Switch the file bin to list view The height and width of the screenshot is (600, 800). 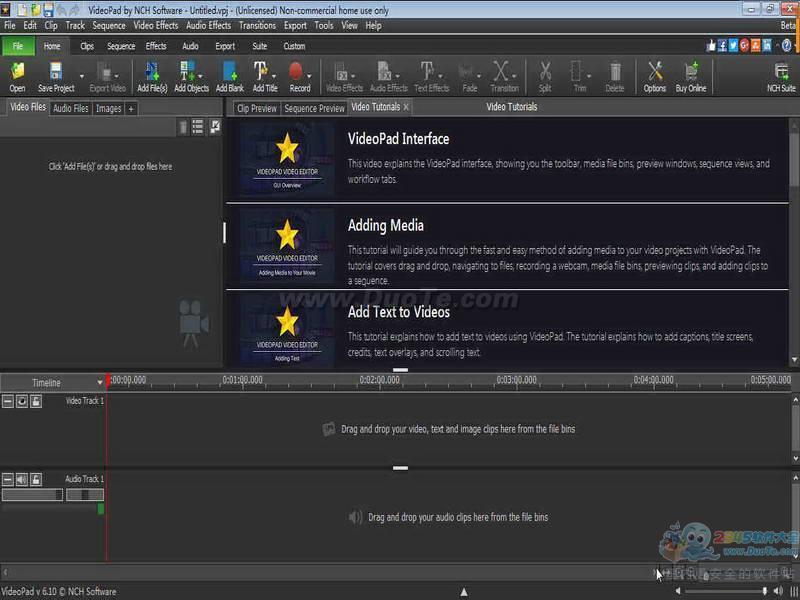pyautogui.click(x=197, y=127)
